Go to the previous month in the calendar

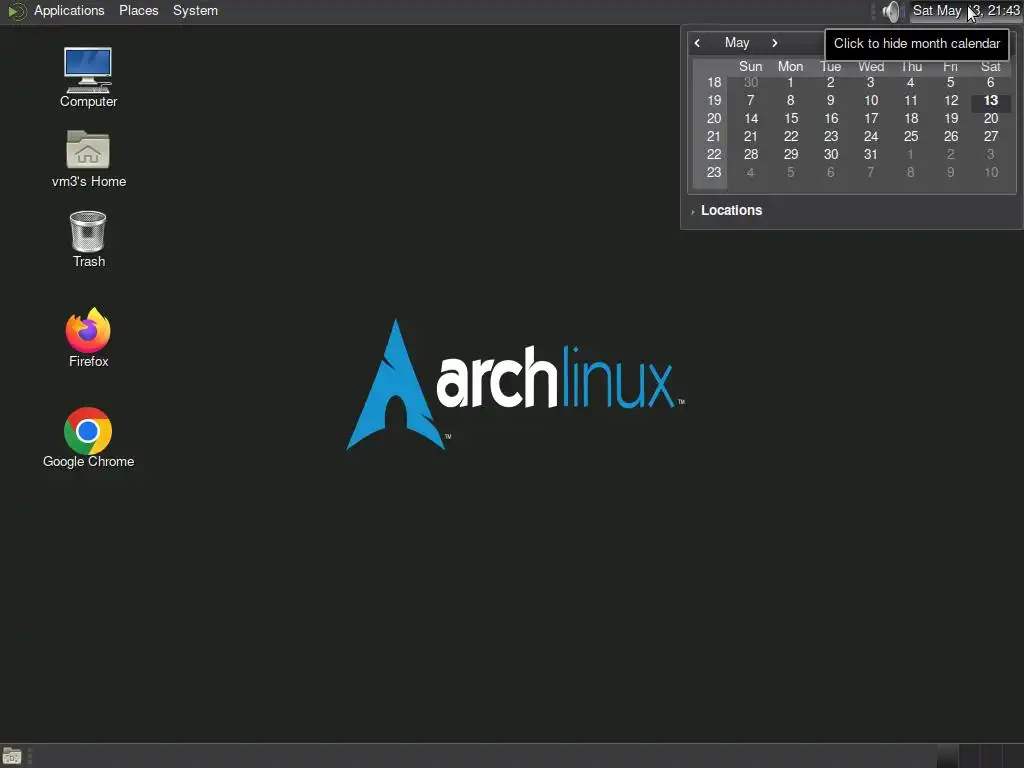coord(697,43)
